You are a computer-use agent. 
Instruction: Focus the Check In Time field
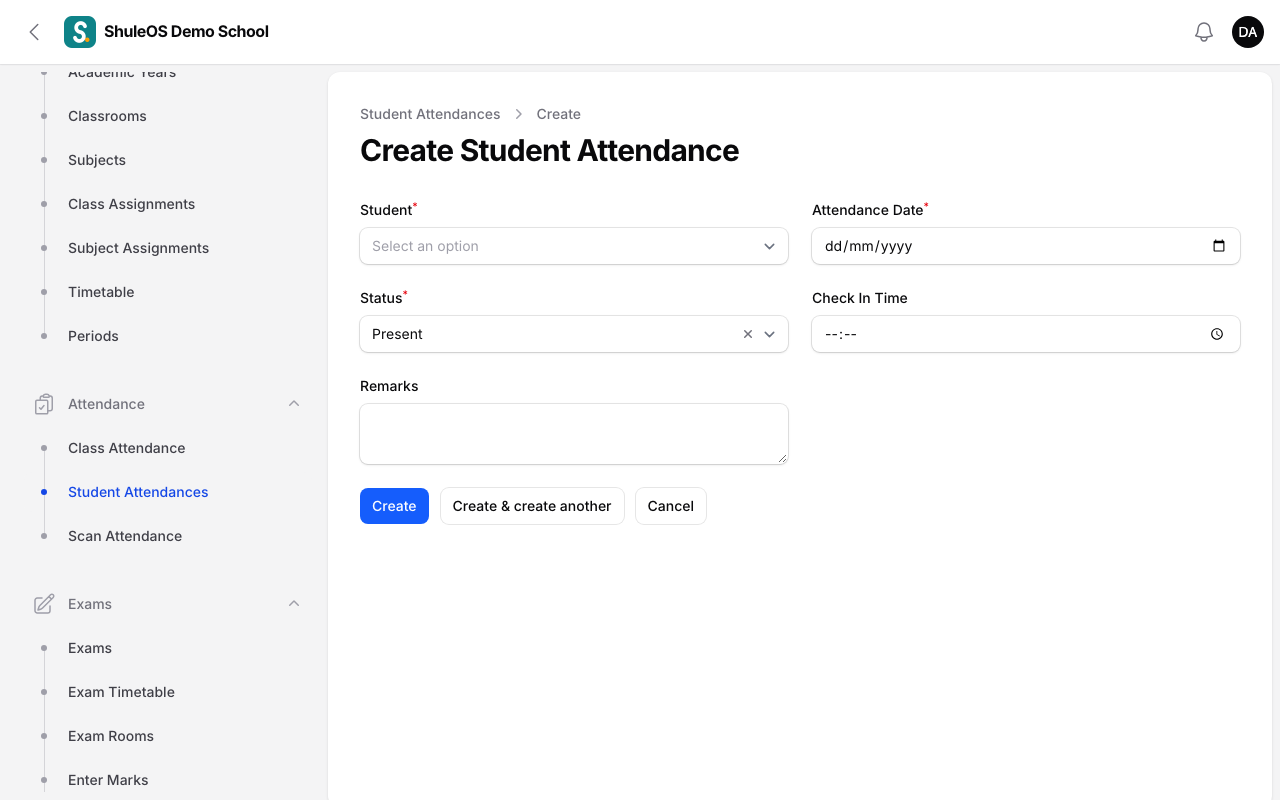[x=1026, y=334]
